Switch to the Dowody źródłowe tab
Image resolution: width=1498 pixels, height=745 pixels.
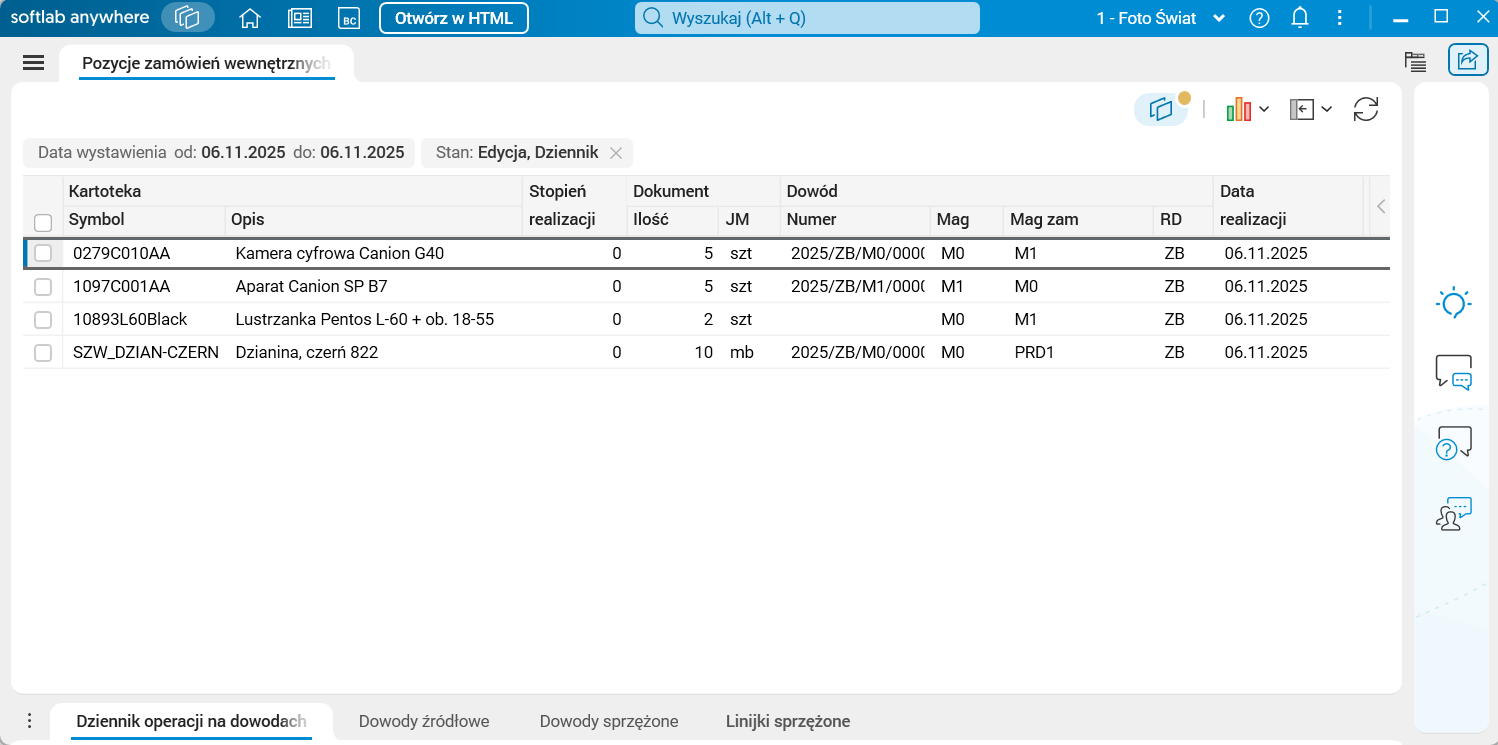tap(424, 721)
